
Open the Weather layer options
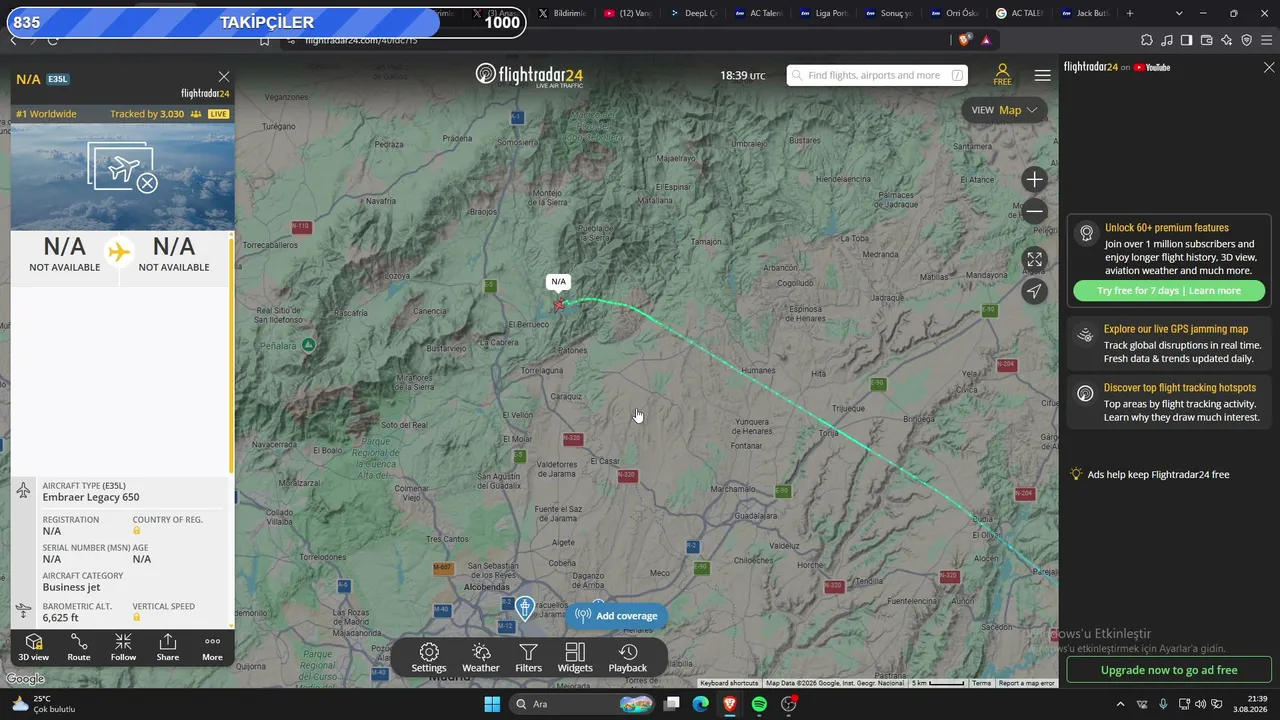click(481, 658)
